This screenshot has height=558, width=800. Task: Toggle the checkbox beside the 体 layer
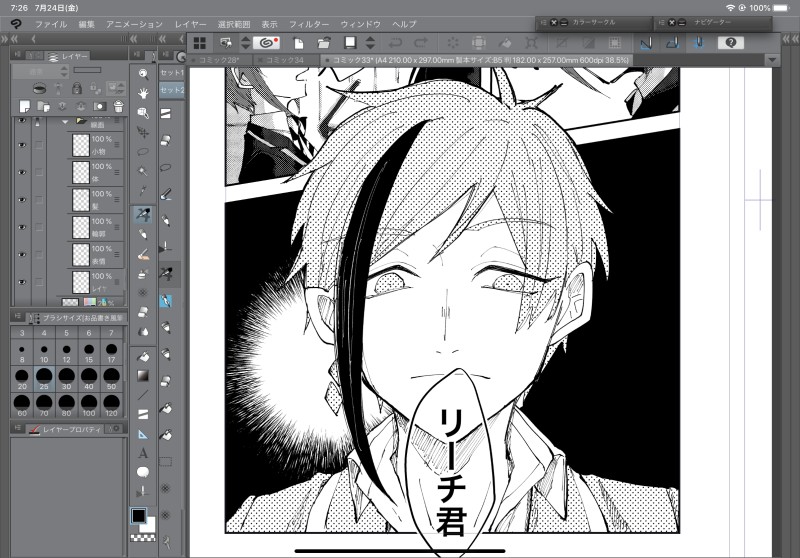click(x=39, y=172)
